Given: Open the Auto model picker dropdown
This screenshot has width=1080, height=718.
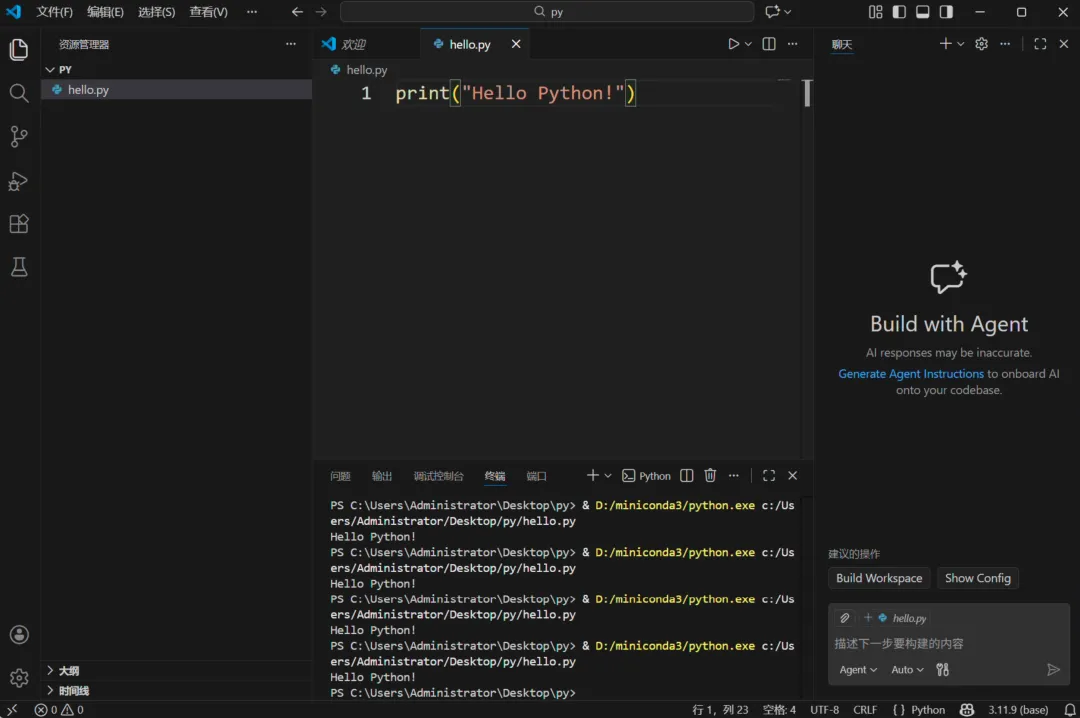Looking at the screenshot, I should click(907, 670).
